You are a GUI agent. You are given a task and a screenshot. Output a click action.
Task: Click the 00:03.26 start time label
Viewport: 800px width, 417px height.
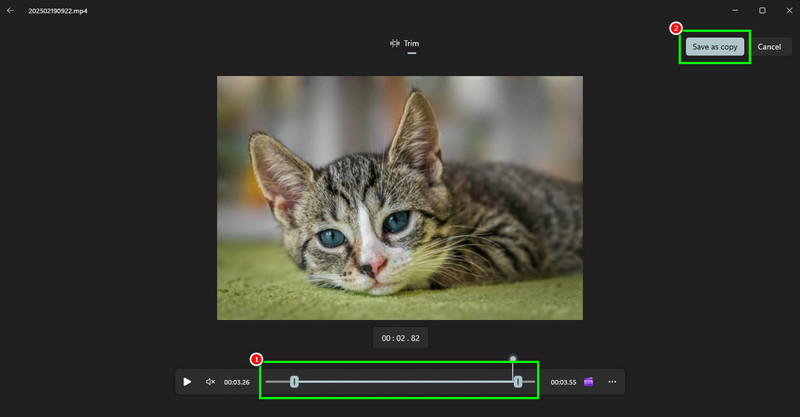(237, 382)
